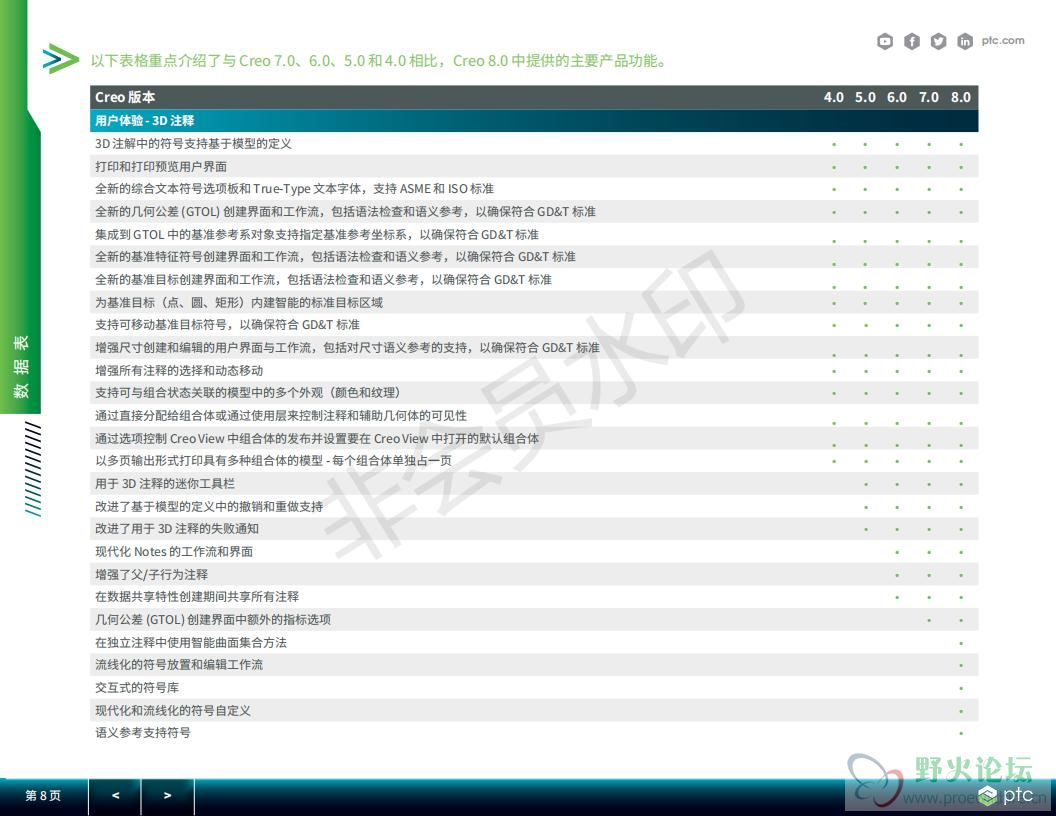Click the 4.0 column header
Screen dimensions: 1056x816
click(834, 97)
